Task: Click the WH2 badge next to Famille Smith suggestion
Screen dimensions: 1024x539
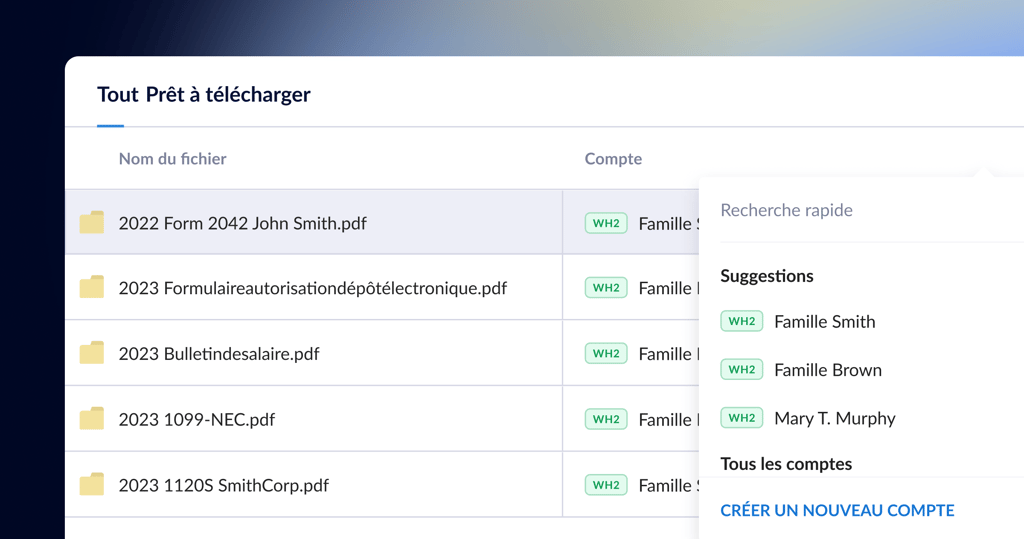Action: pos(741,321)
